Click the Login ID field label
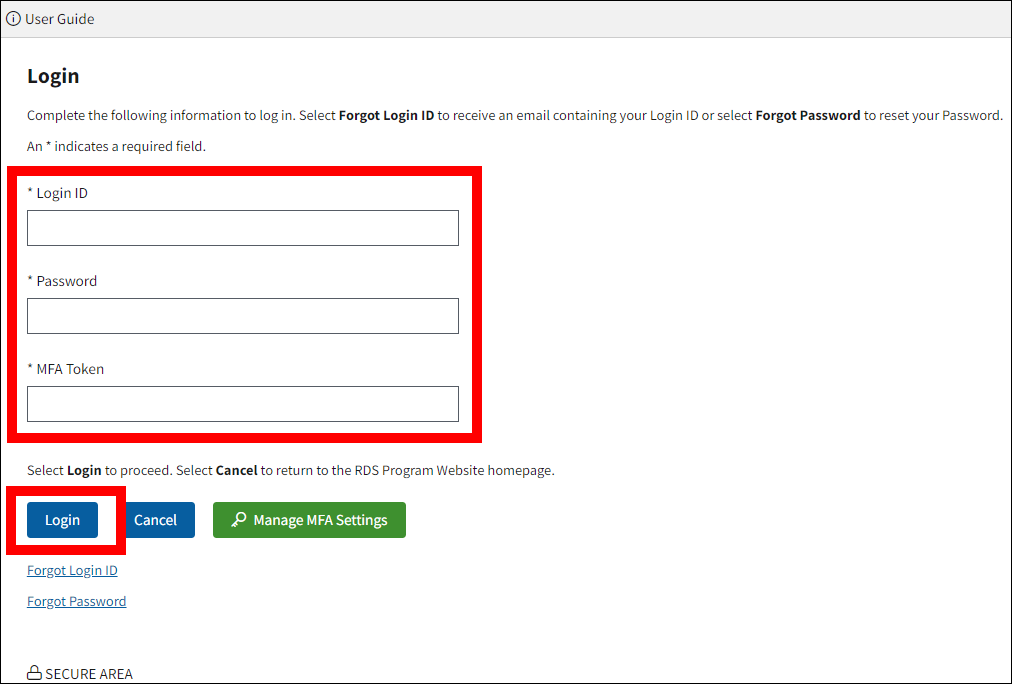This screenshot has width=1012, height=684. pyautogui.click(x=61, y=193)
